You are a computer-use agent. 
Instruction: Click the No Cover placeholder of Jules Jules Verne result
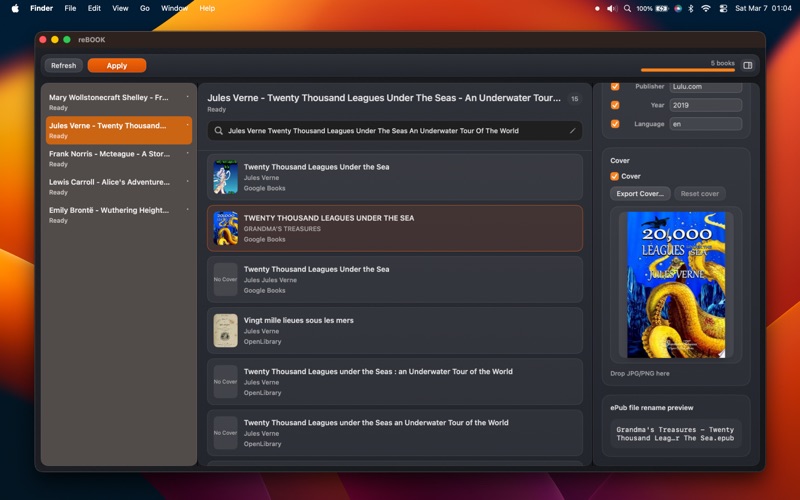226,279
